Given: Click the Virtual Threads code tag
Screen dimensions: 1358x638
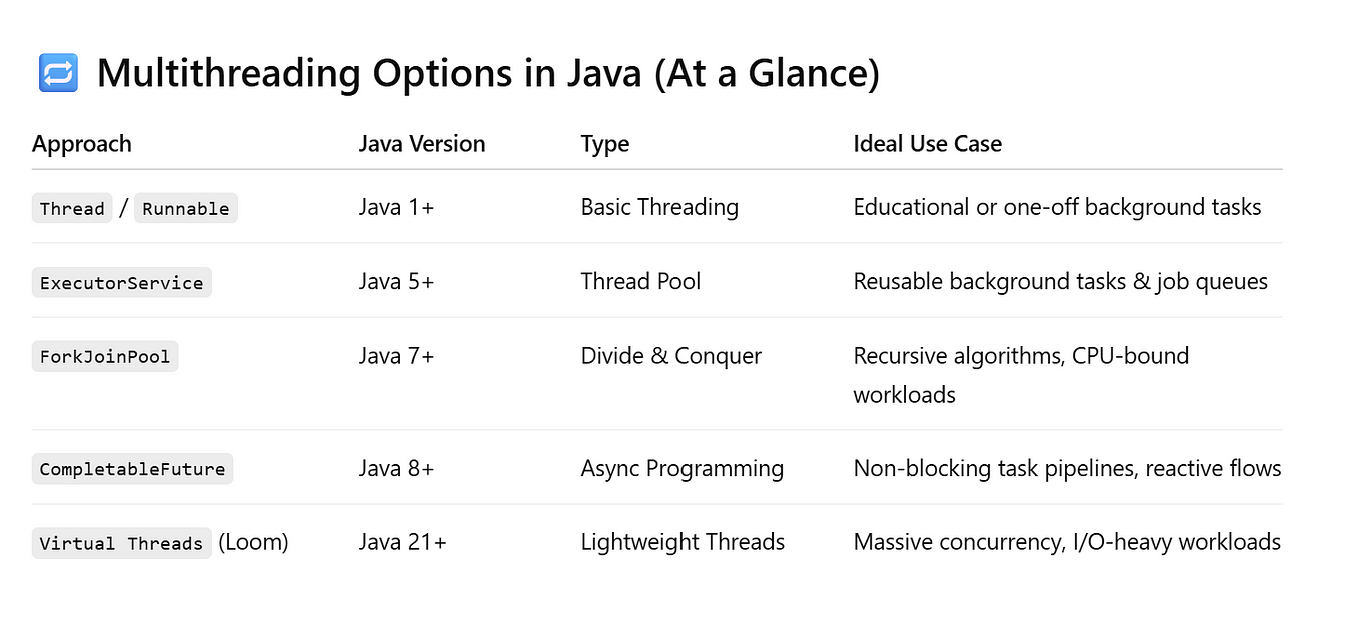Looking at the screenshot, I should (122, 543).
